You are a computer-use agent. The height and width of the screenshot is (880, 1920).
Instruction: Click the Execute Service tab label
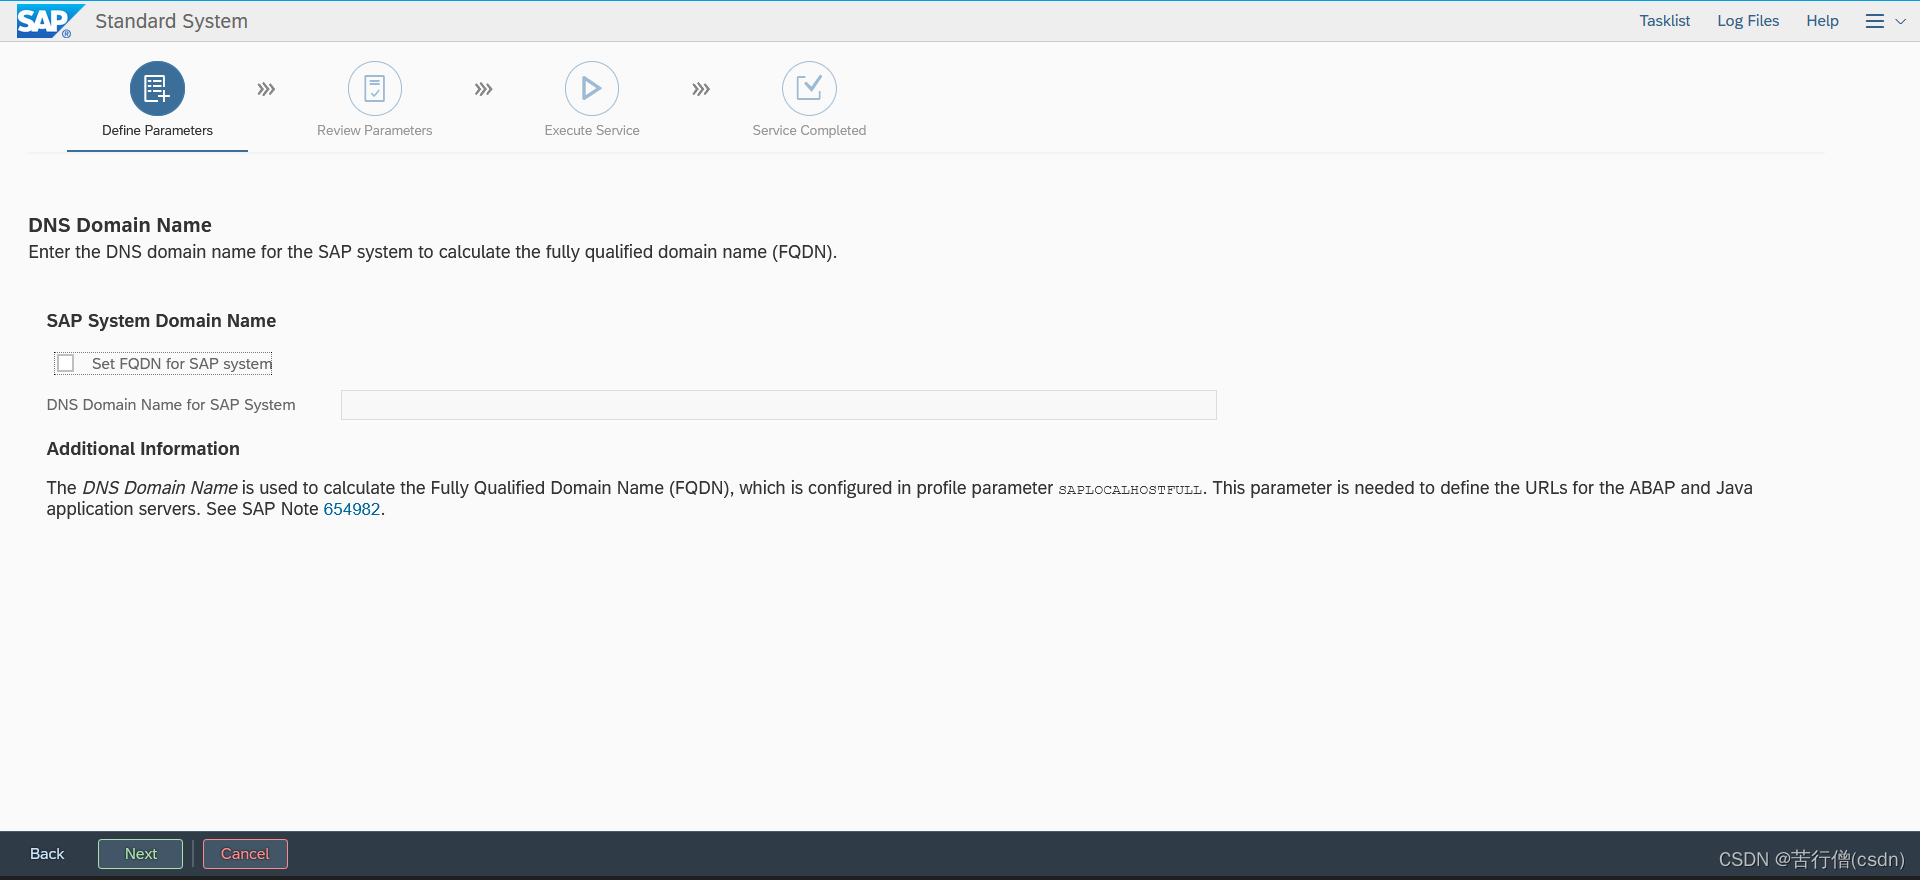click(x=592, y=130)
